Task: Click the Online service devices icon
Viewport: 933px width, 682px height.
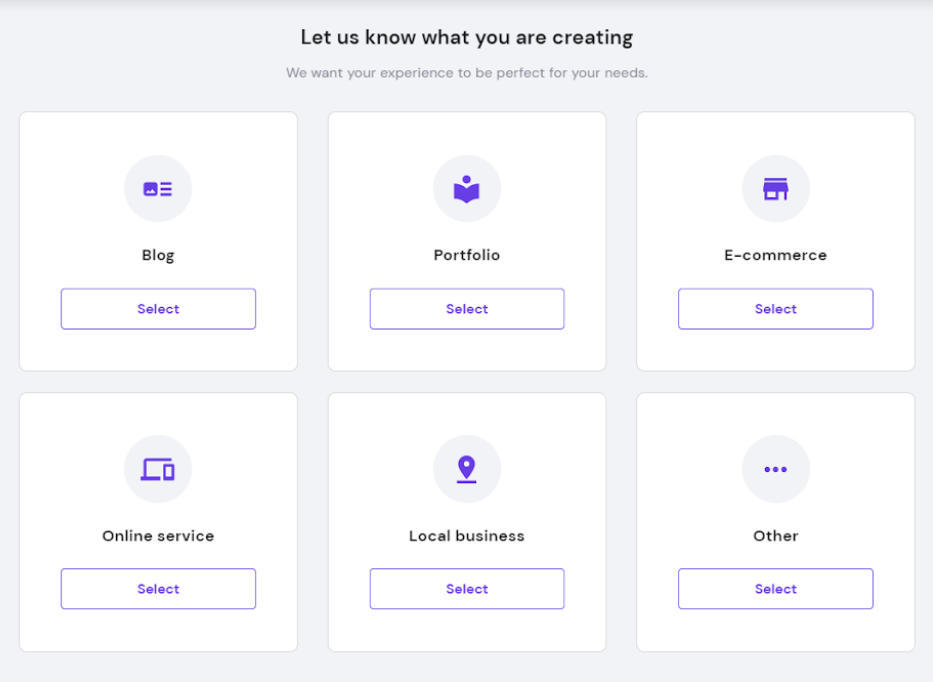Action: tap(158, 470)
